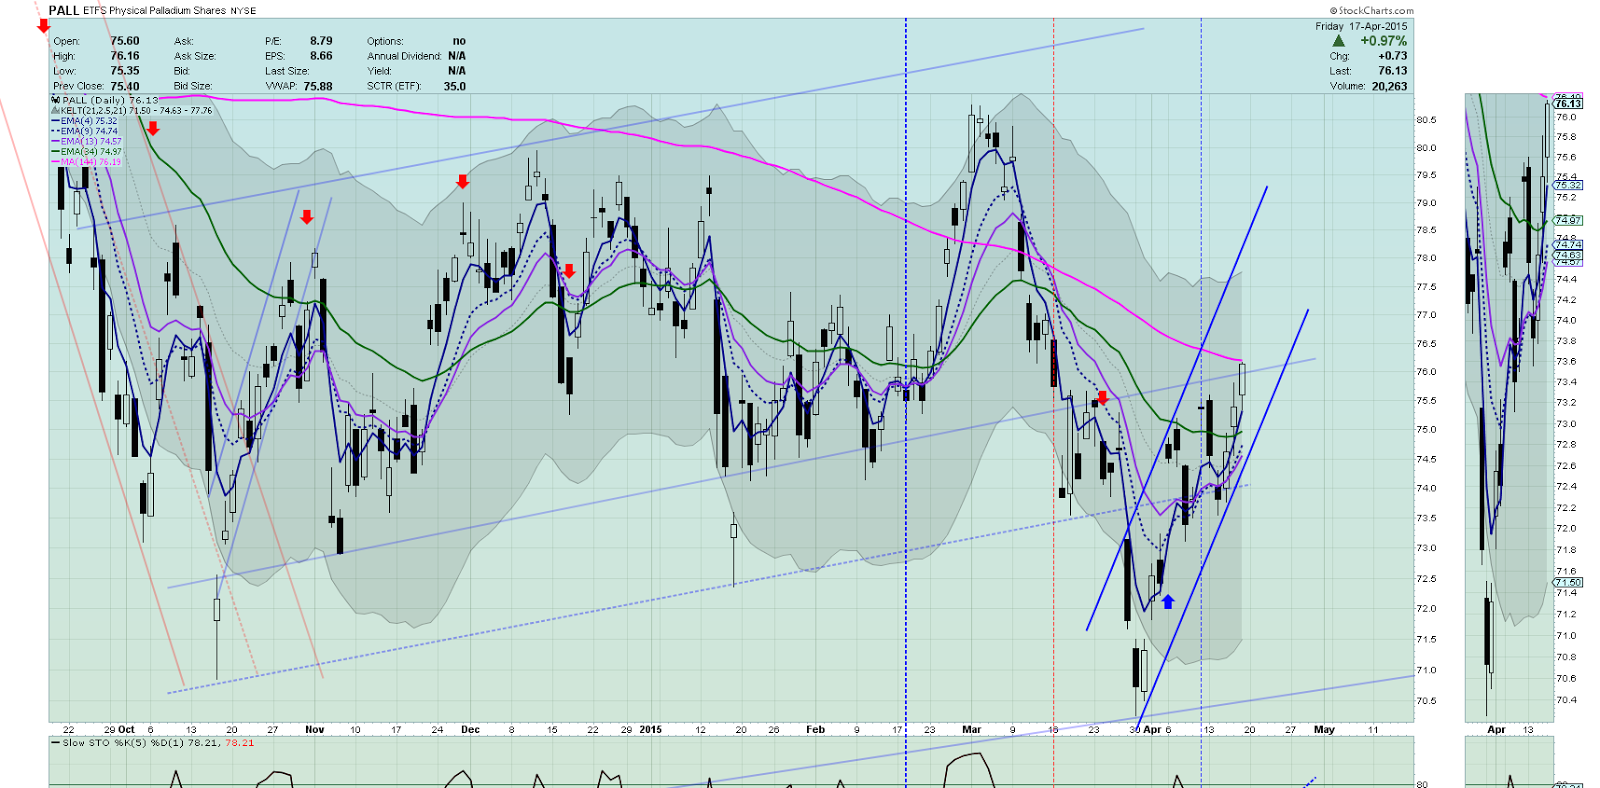Click the 'Last Size:' label
This screenshot has height=788, width=1600.
(x=287, y=71)
